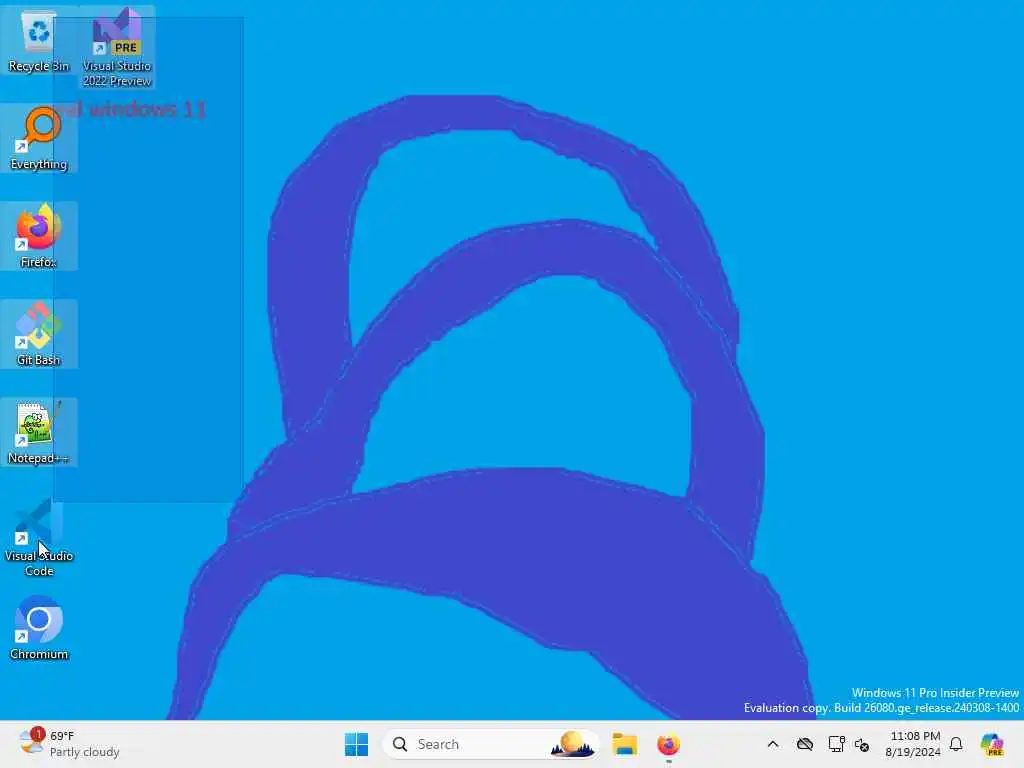Select the Visual Studio 2022 Preview shortcut
1024x768 pixels.
(117, 48)
